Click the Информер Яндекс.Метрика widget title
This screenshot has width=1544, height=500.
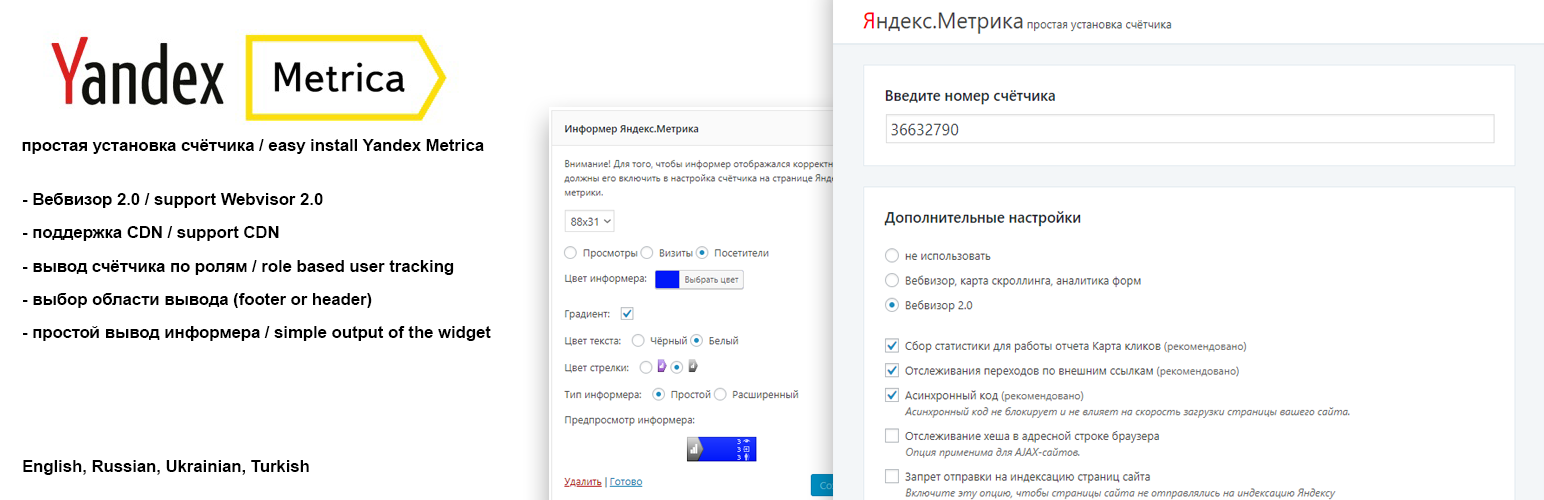tap(632, 129)
